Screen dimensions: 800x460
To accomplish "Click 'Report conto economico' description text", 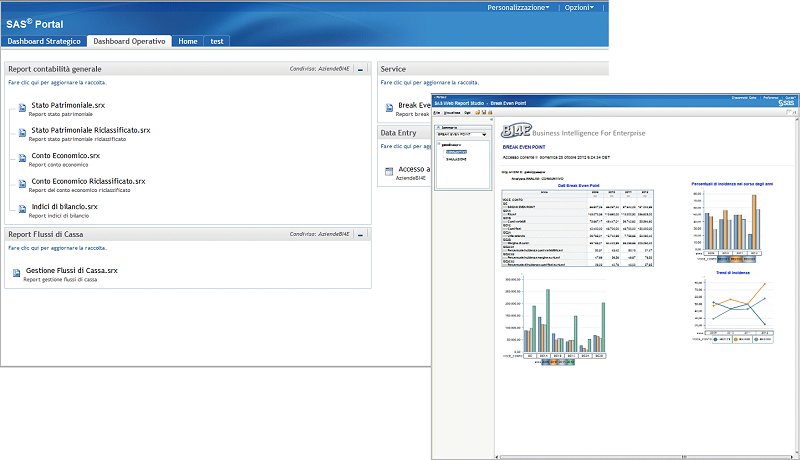I will point(58,165).
